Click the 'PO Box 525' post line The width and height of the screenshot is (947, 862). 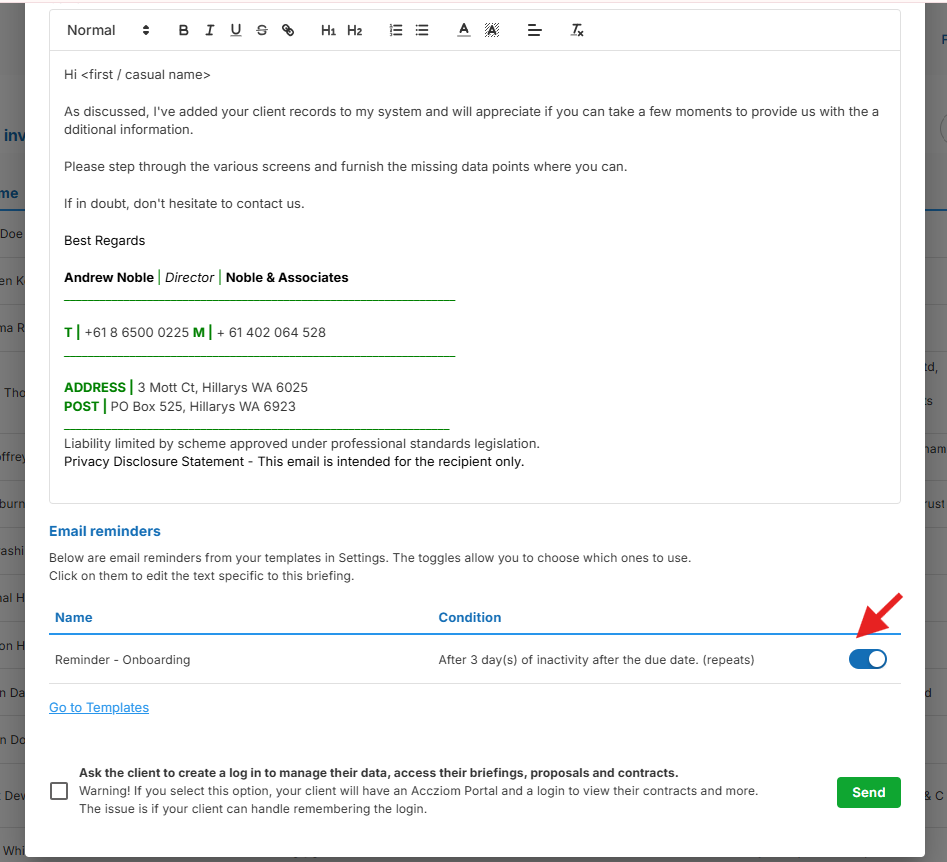click(x=203, y=407)
